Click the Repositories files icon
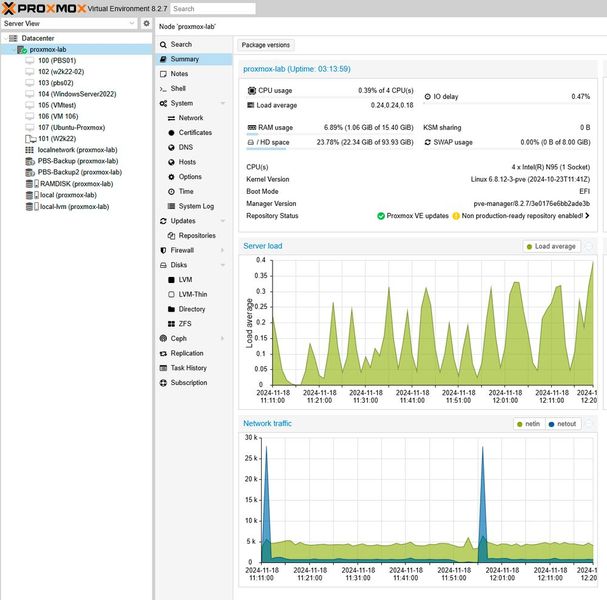The height and width of the screenshot is (600, 607). (x=171, y=236)
